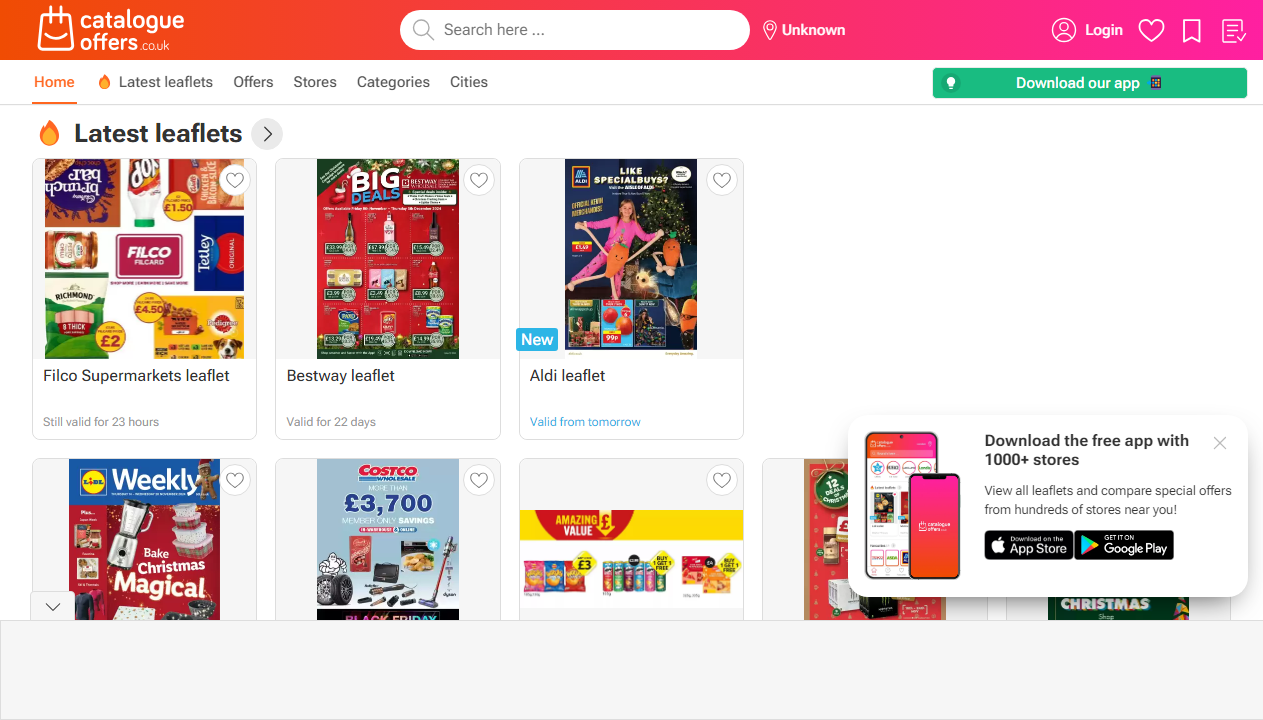Viewport: 1263px width, 720px height.
Task: Click the down chevron expander at bottom-left
Action: pyautogui.click(x=53, y=606)
